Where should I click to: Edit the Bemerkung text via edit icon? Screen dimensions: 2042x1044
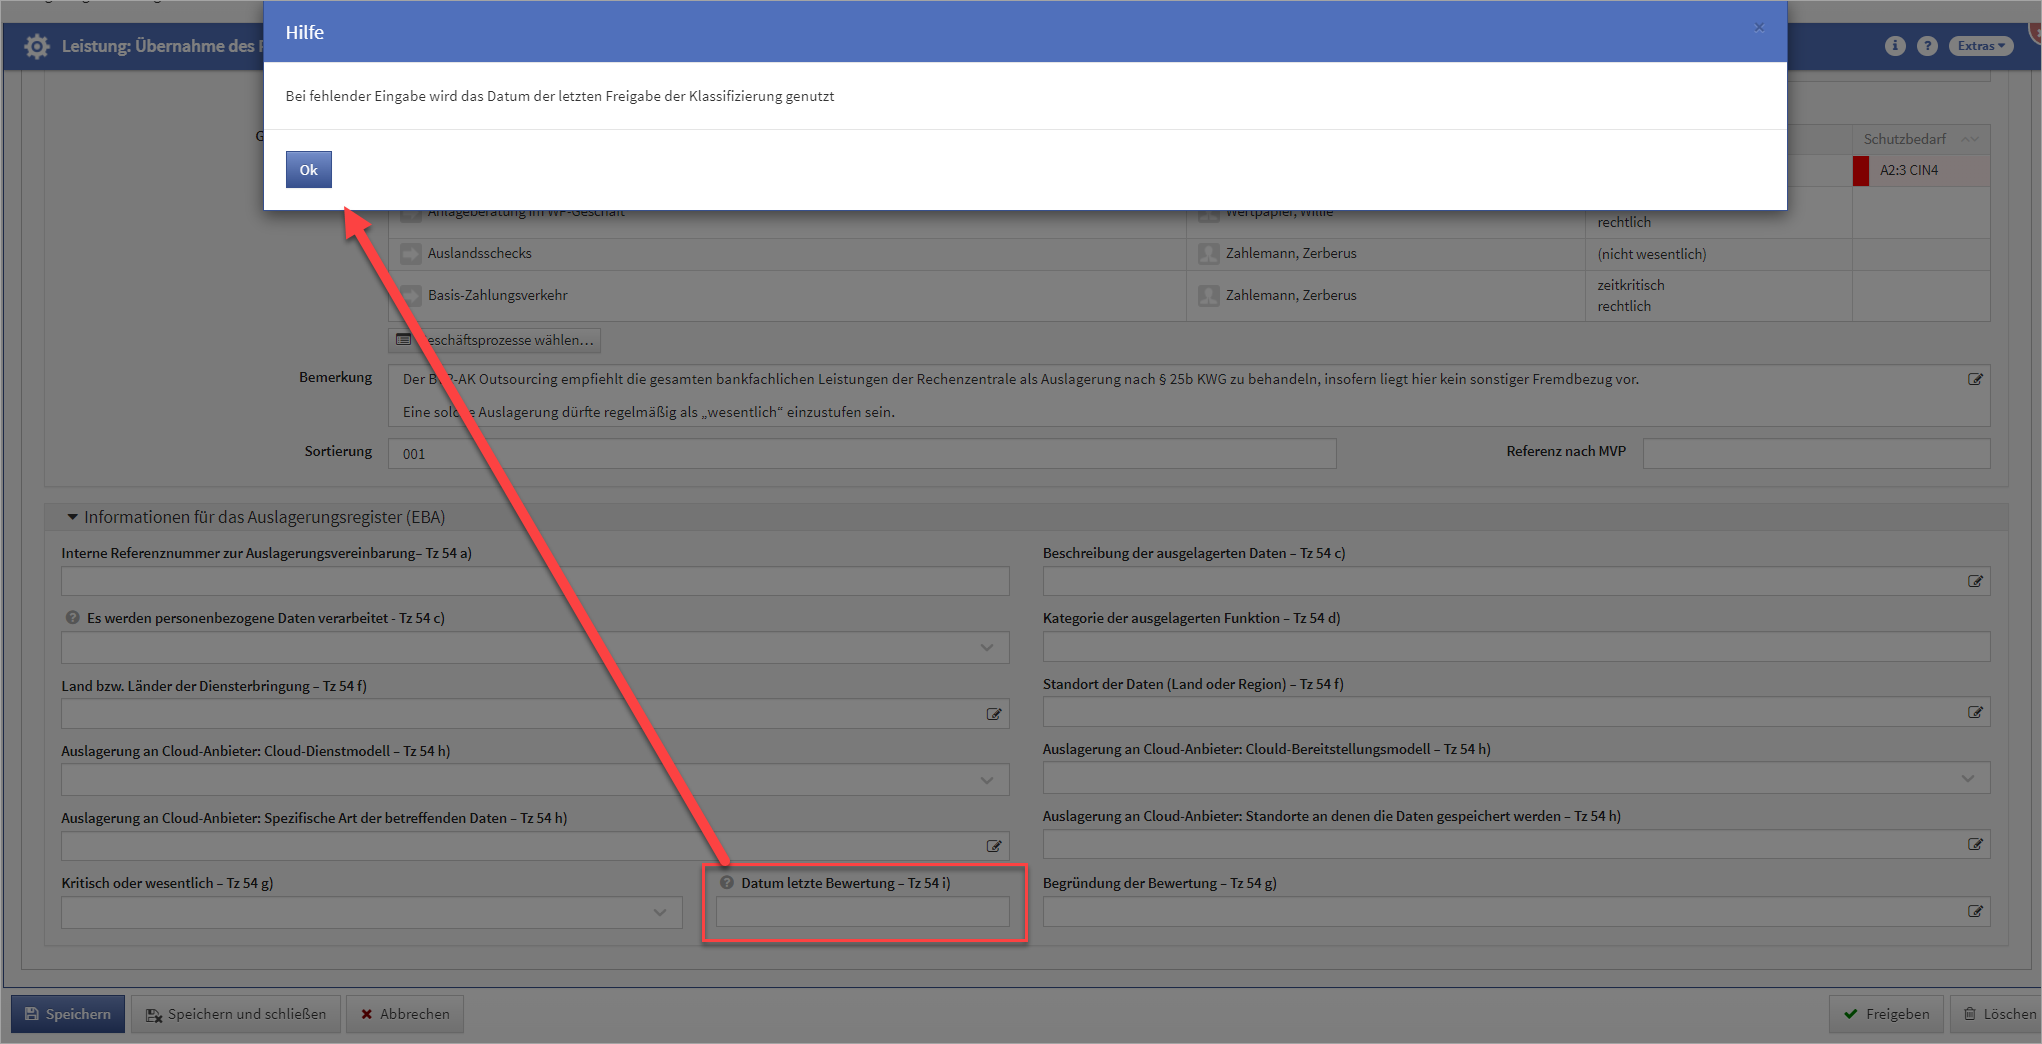coord(1975,380)
